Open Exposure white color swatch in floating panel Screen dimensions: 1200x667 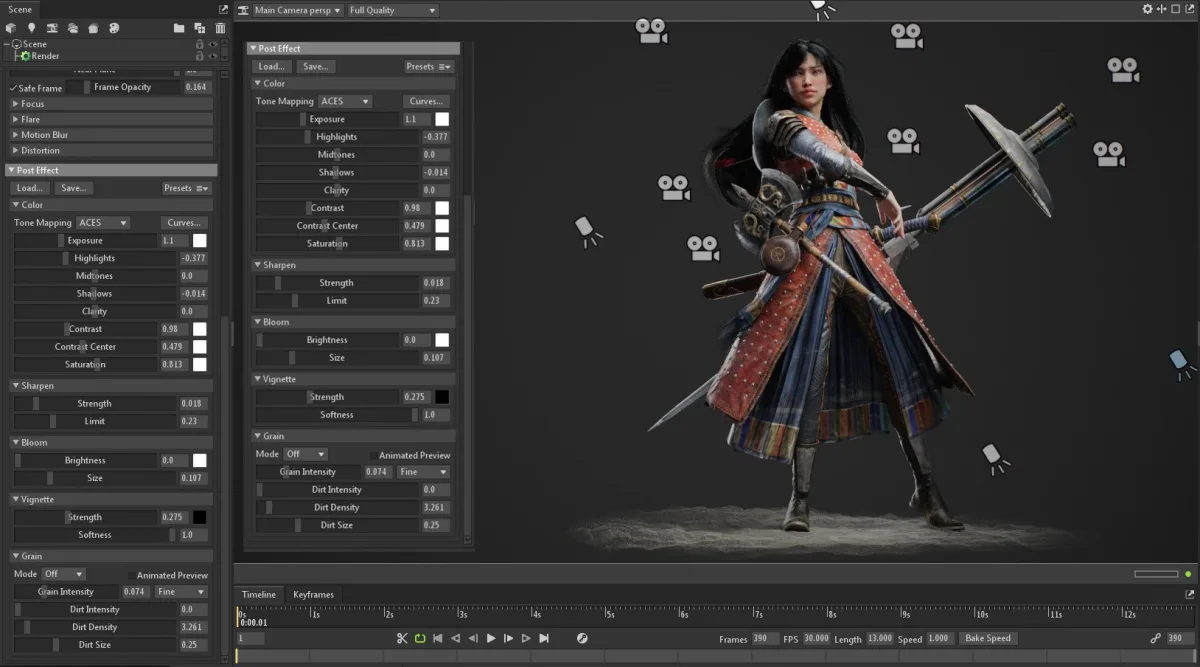[x=442, y=119]
